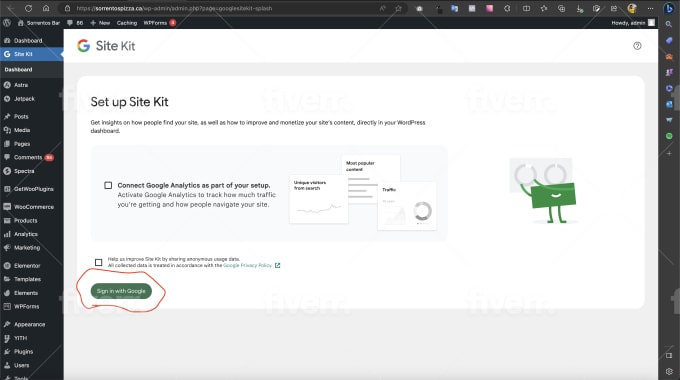Open the Howdy, admin account menu
680x380 pixels.
click(633, 23)
